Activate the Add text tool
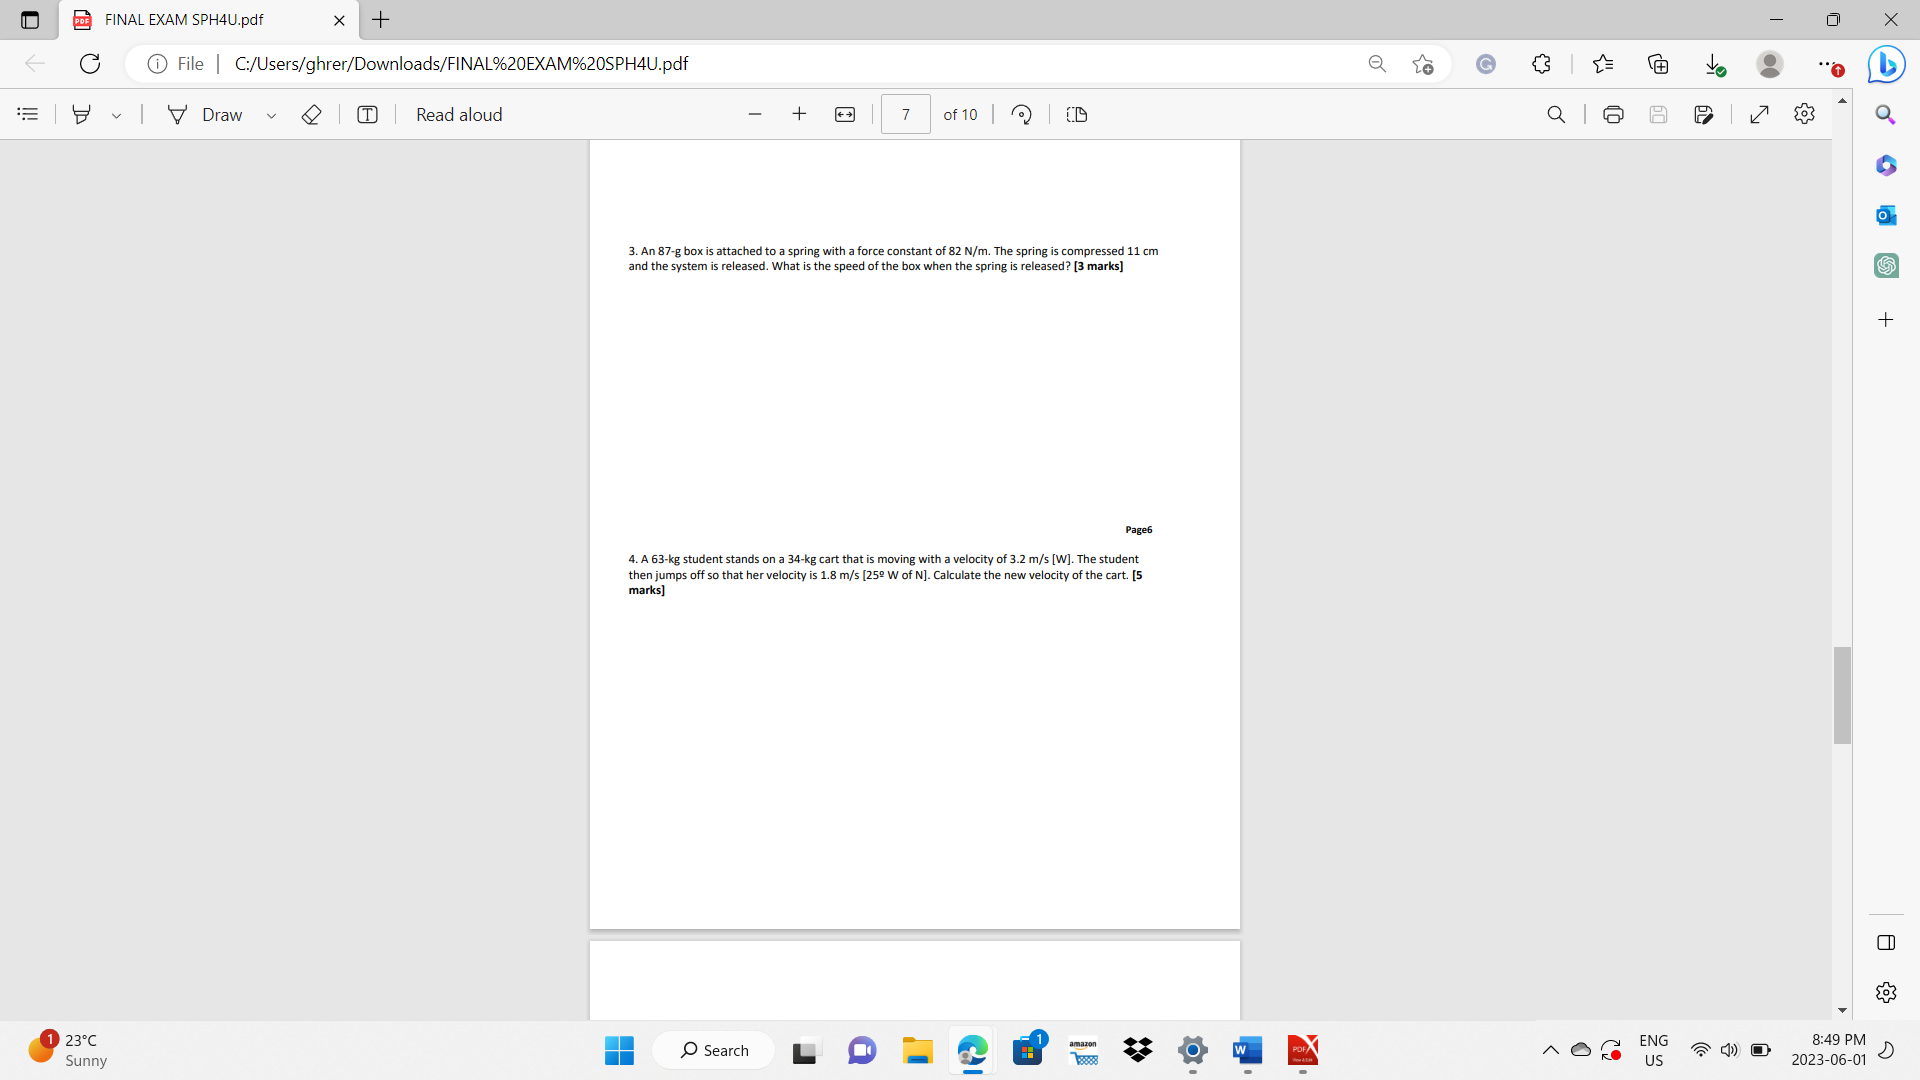Image resolution: width=1920 pixels, height=1080 pixels. 367,114
